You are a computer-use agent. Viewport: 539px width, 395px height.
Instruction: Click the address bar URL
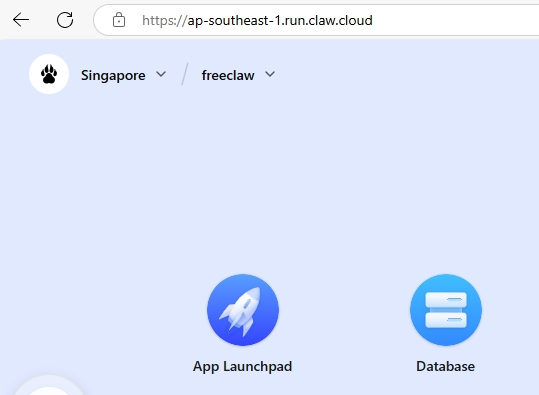(257, 21)
